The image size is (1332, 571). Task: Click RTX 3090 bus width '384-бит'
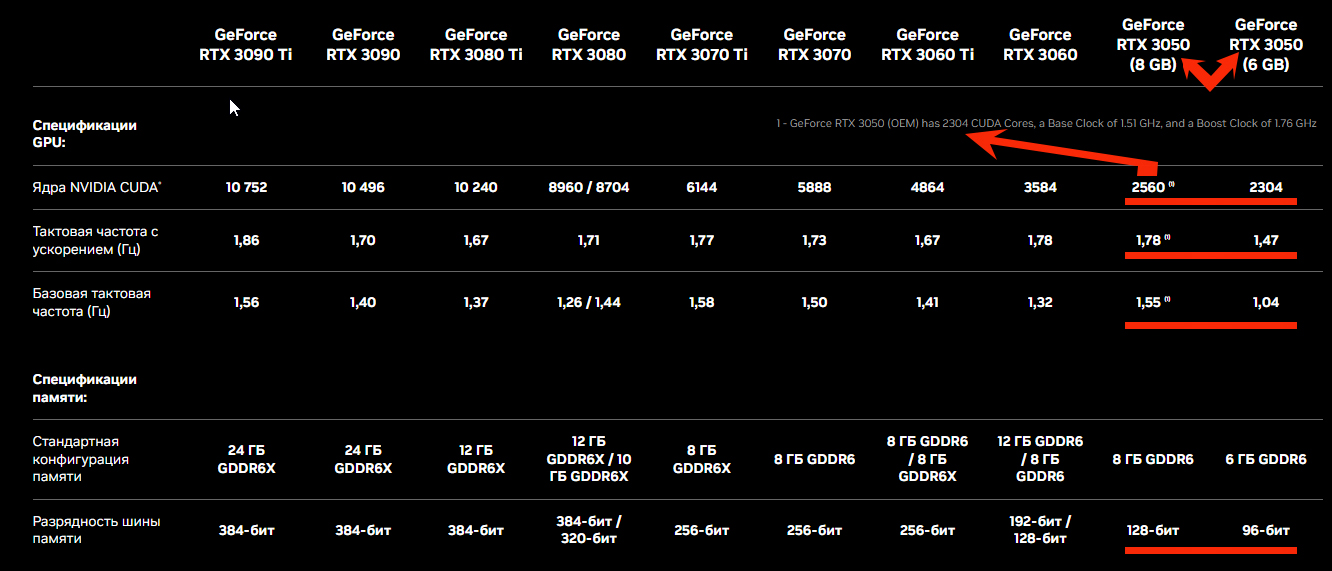coord(363,530)
